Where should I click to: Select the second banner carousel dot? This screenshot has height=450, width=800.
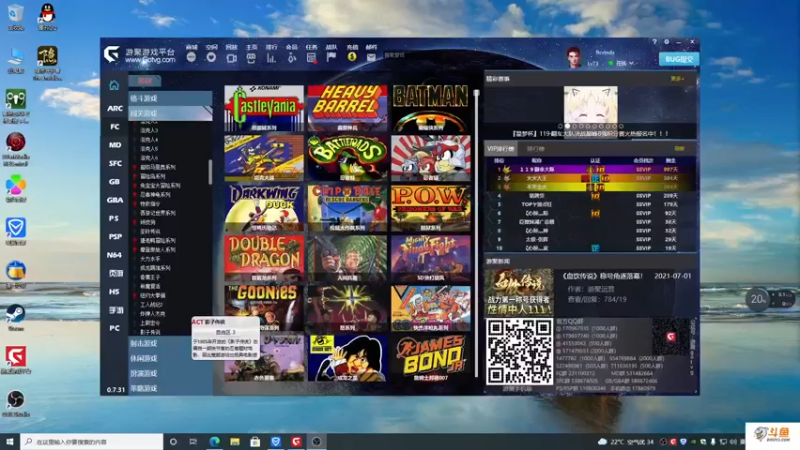(x=567, y=126)
